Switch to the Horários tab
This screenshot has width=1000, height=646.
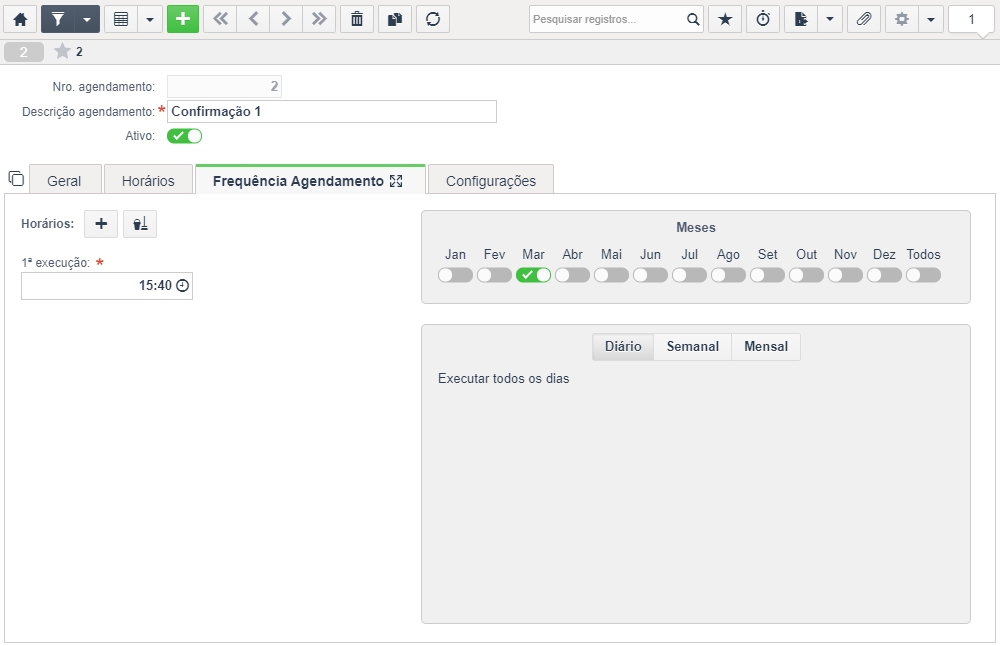pyautogui.click(x=148, y=181)
